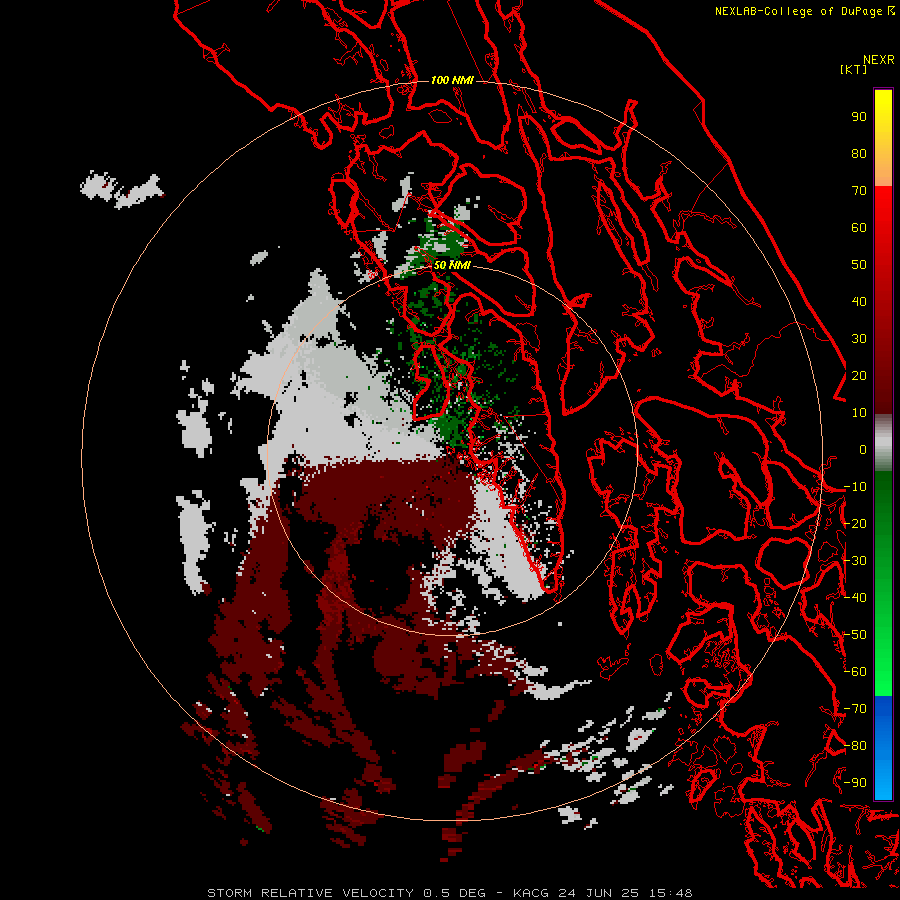Screen dimensions: 900x900
Task: Click the 50 NMI range ring label
Action: pos(452,265)
